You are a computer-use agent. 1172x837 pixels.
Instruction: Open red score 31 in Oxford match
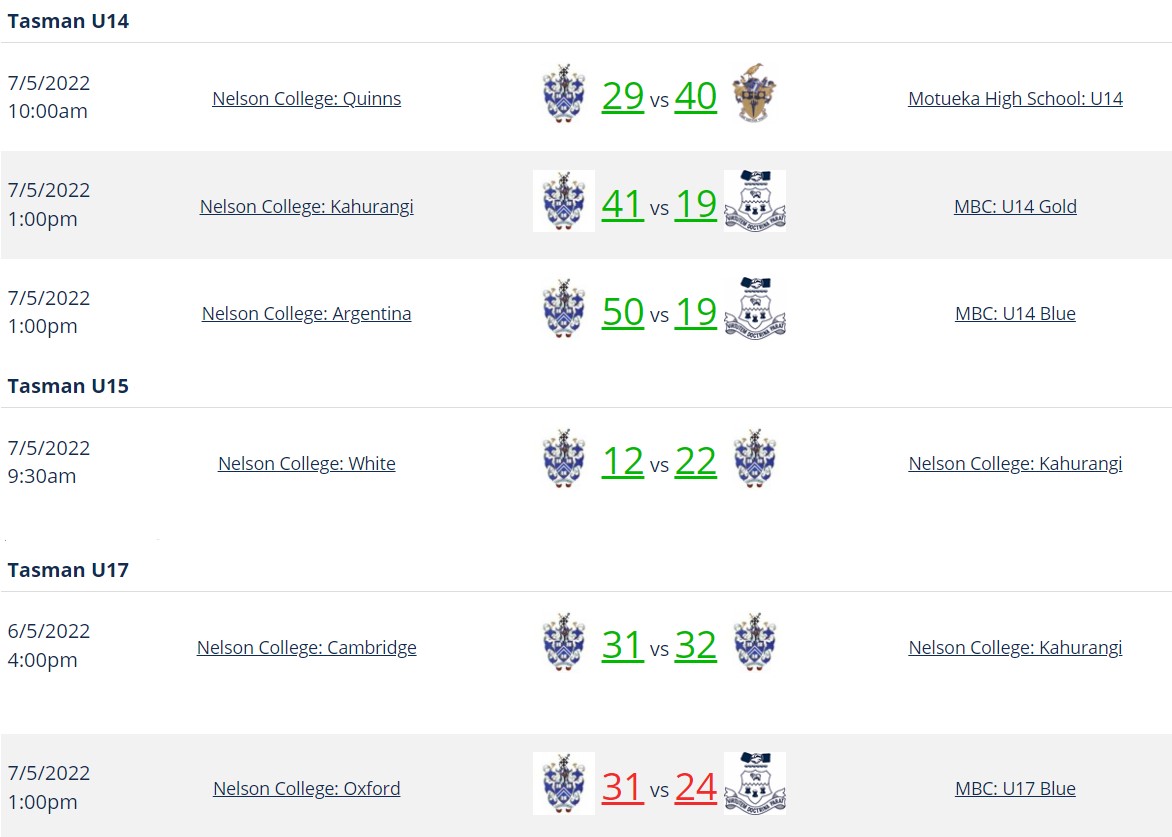[x=623, y=787]
